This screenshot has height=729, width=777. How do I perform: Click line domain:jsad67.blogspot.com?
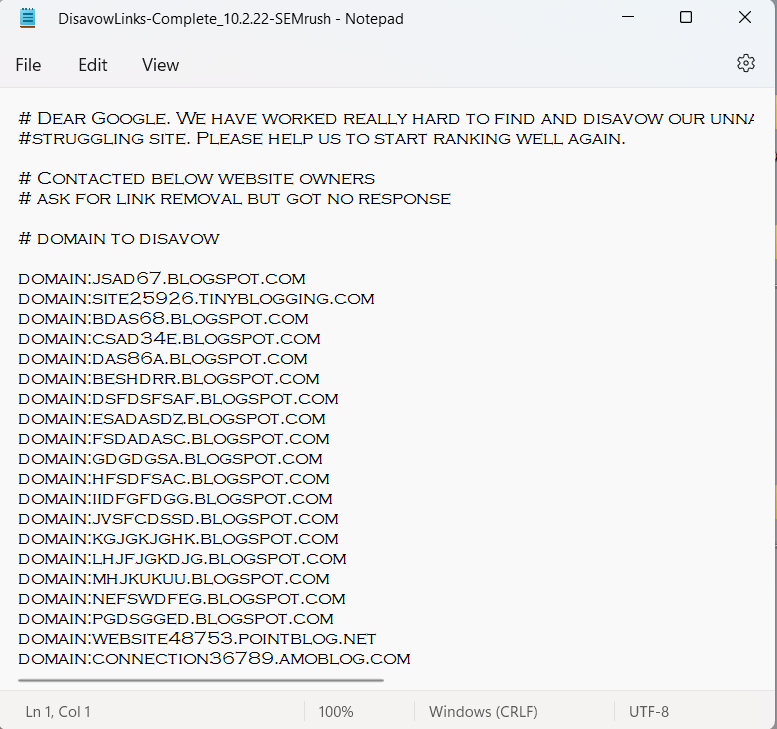[x=162, y=279]
